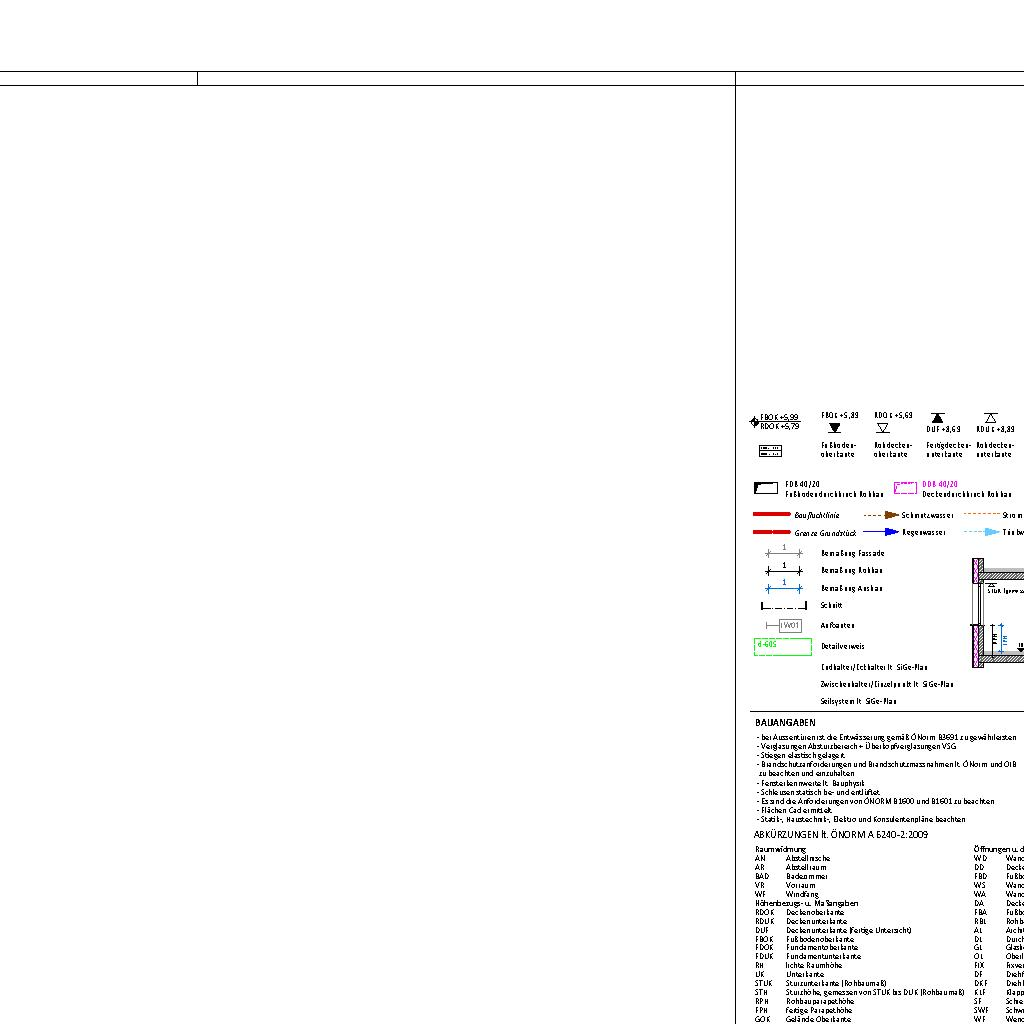Click the 'GOK Gelände Oberkante' row
This screenshot has width=1024, height=1024.
coord(803,1019)
